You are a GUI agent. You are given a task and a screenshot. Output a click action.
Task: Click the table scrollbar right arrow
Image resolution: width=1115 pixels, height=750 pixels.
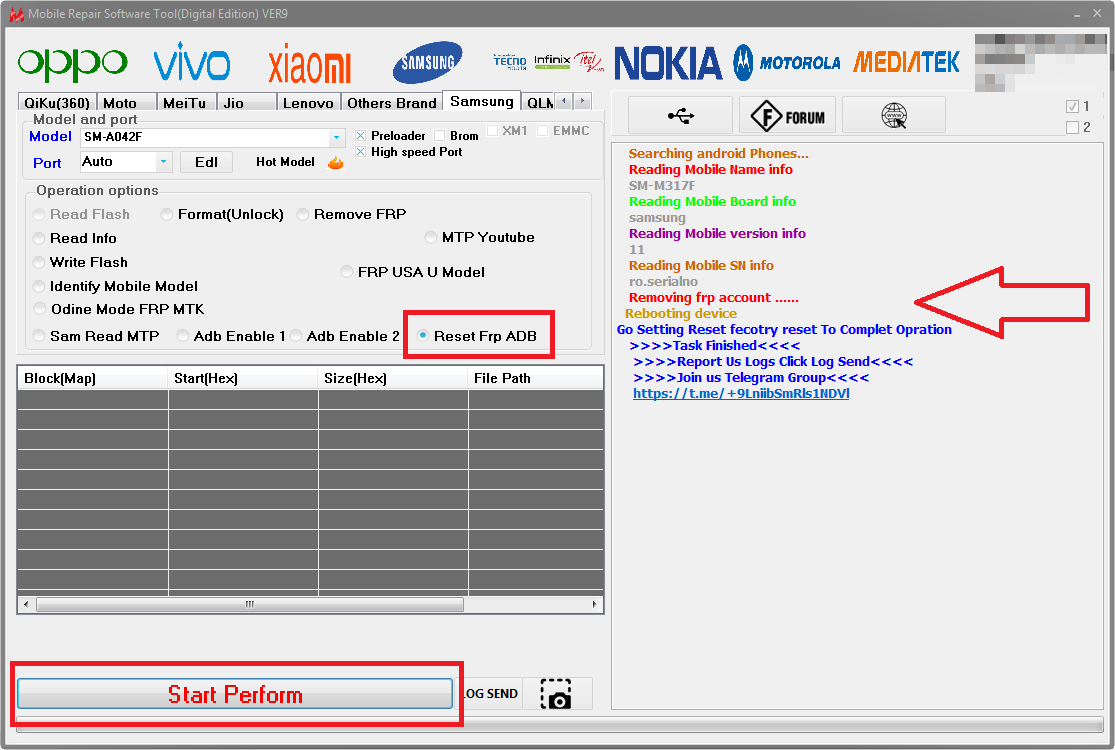(594, 604)
